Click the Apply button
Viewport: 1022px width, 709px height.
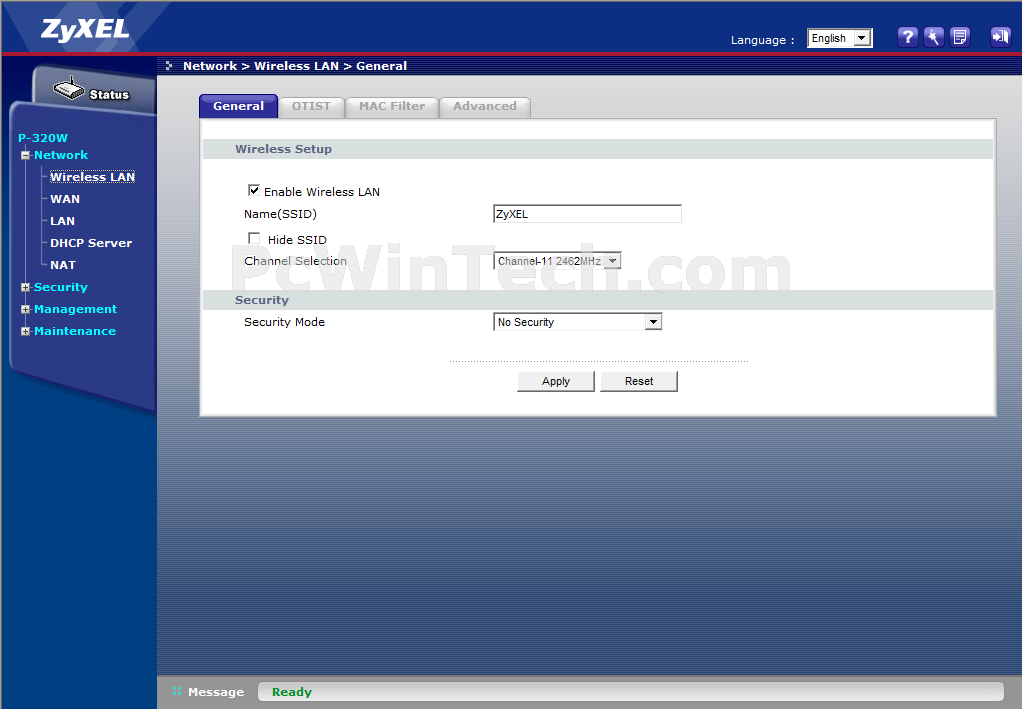coord(556,381)
